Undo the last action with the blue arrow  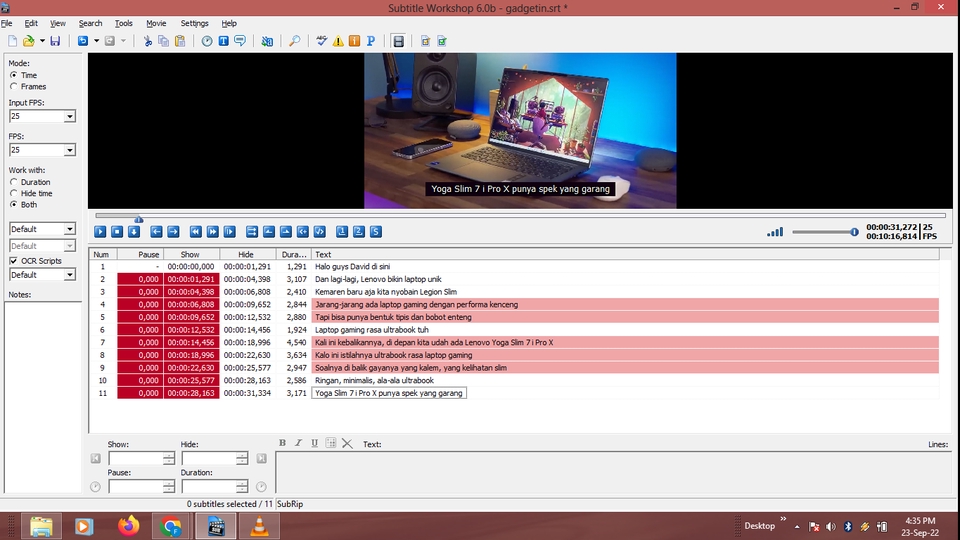click(83, 41)
